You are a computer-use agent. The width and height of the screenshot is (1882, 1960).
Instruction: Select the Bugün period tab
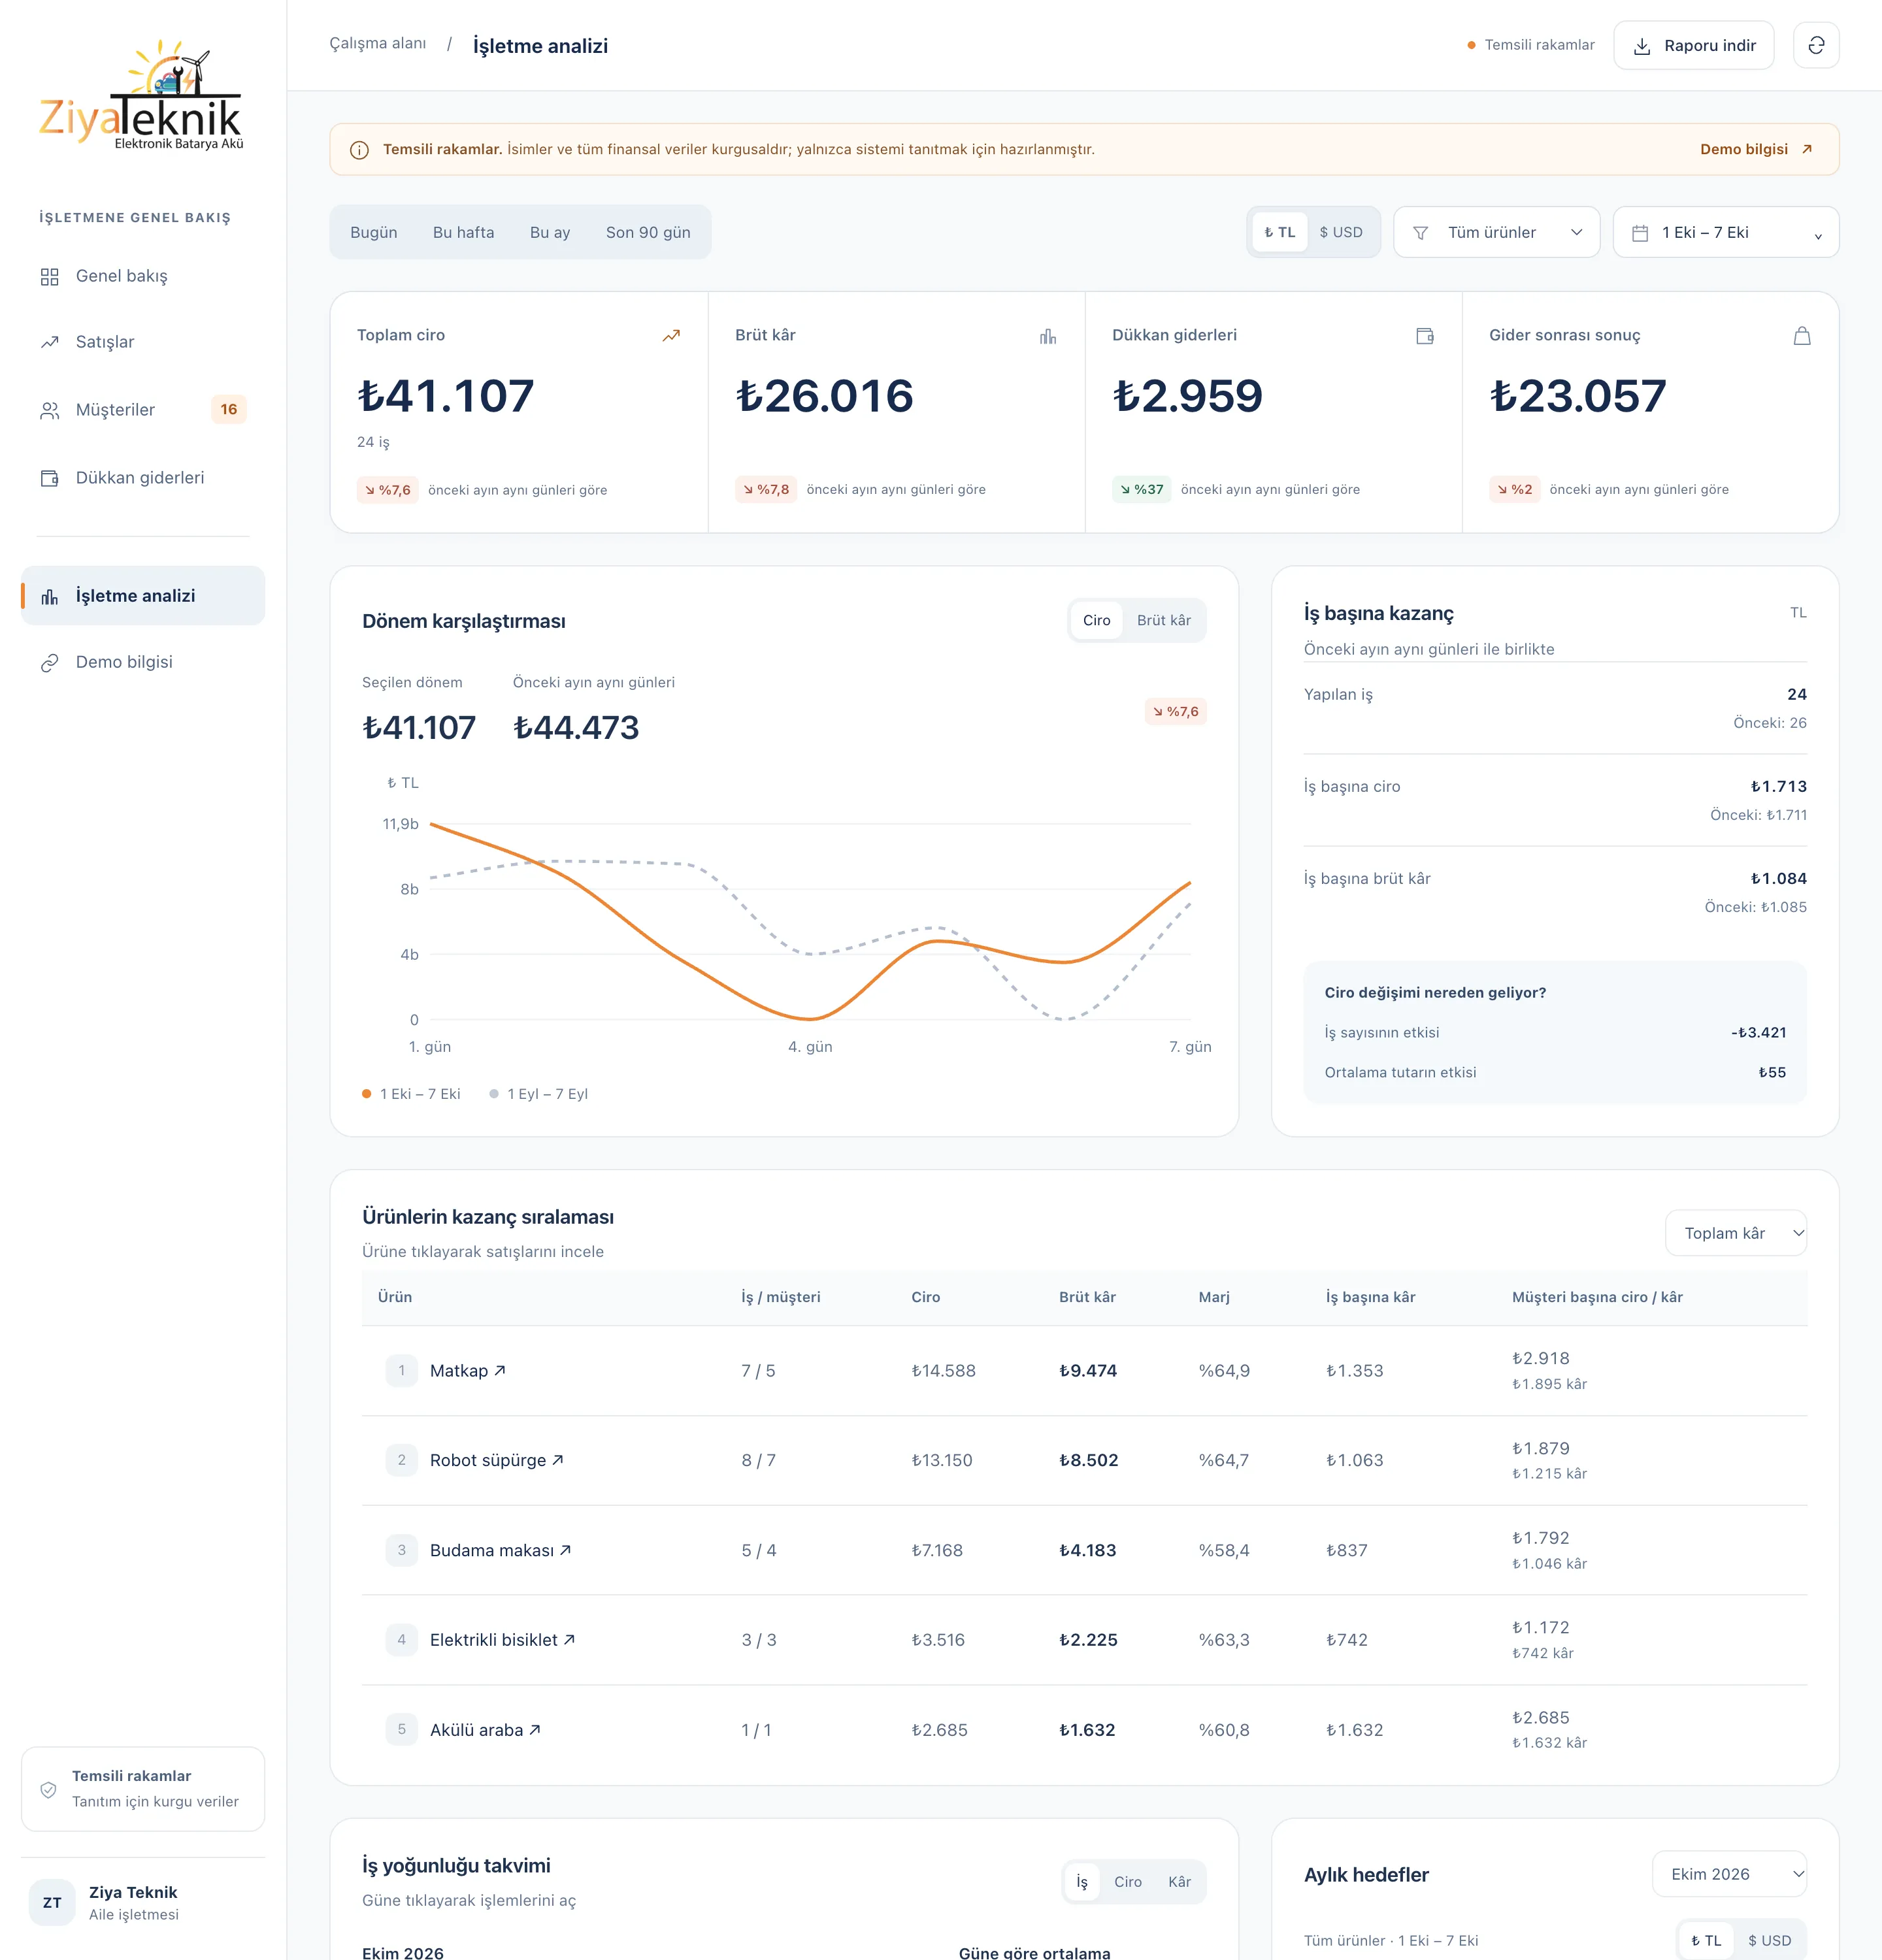(374, 232)
